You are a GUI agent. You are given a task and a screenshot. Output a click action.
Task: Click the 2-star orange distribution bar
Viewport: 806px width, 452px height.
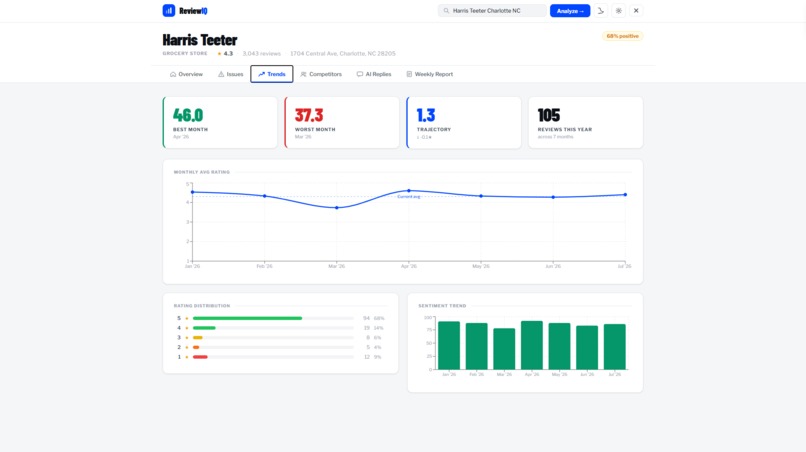click(x=196, y=347)
